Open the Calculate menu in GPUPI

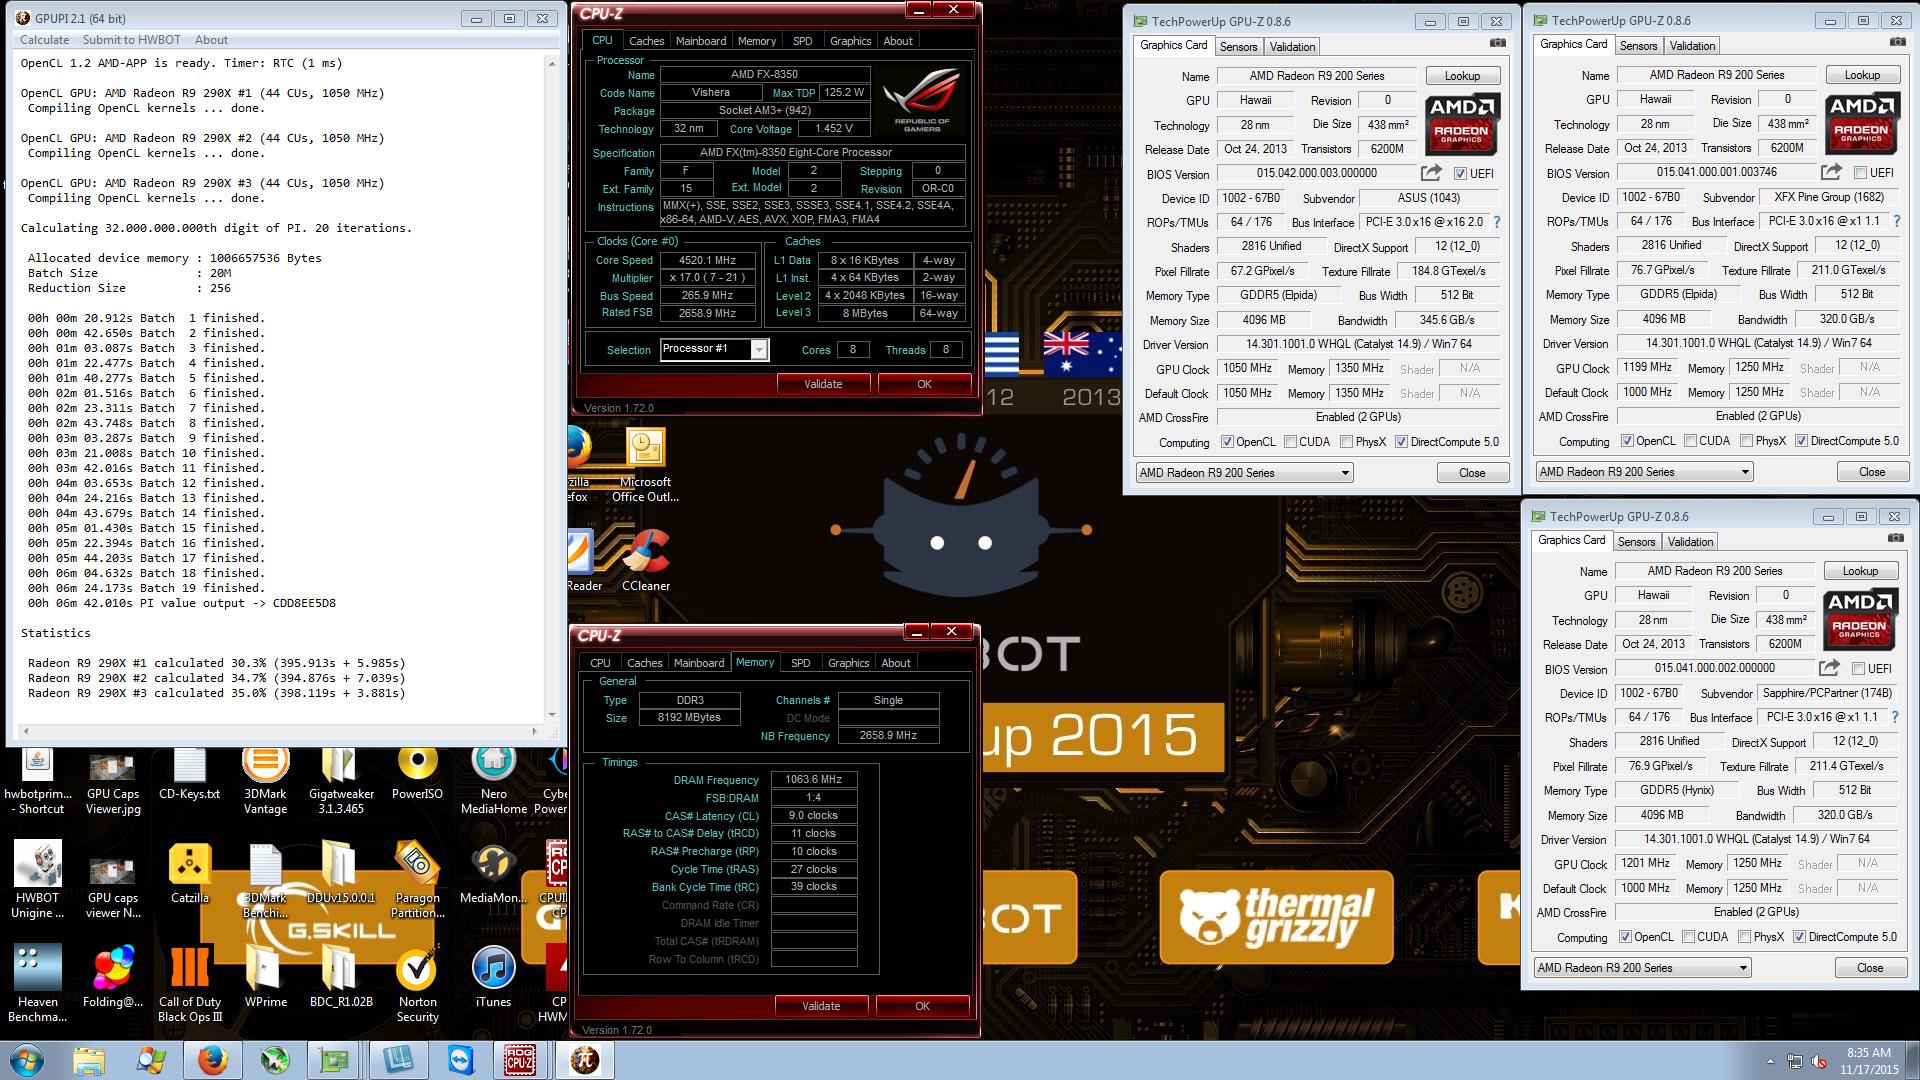click(45, 40)
